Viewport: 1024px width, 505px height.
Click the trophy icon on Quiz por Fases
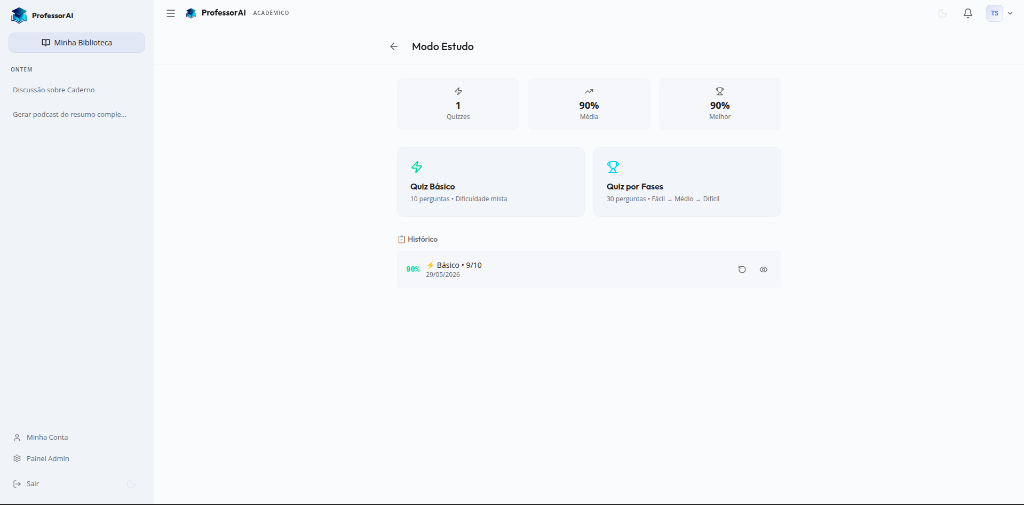[613, 167]
